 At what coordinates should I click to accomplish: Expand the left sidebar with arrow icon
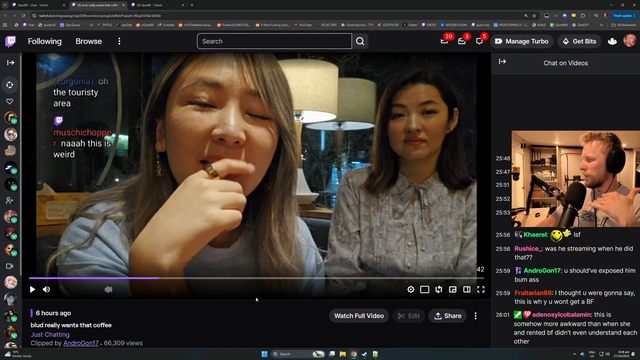(x=11, y=62)
